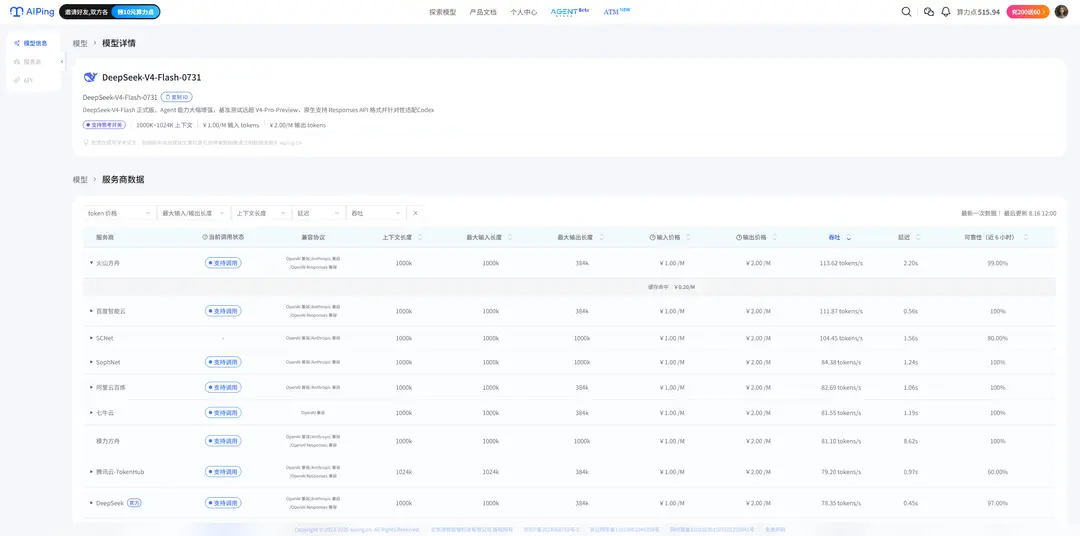This screenshot has height=536, width=1080.
Task: Expand the 阿里云百炼 row
Action: coord(91,387)
